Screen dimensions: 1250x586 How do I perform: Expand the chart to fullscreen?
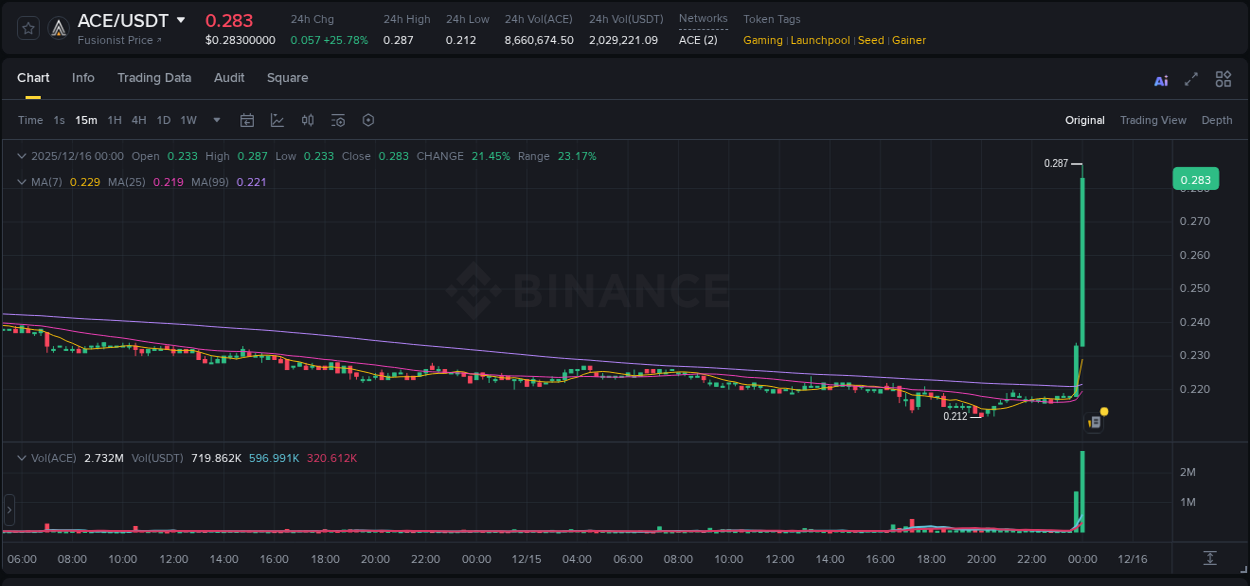pos(1190,79)
